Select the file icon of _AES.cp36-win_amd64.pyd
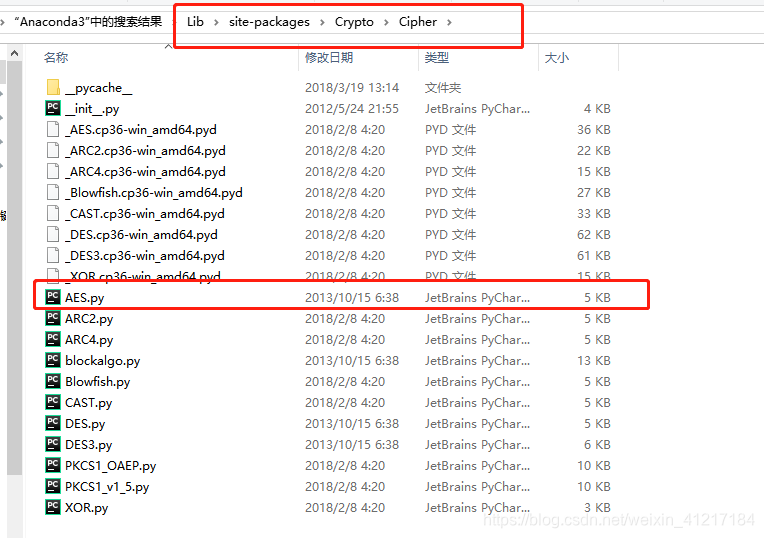The image size is (764, 538). coord(53,130)
